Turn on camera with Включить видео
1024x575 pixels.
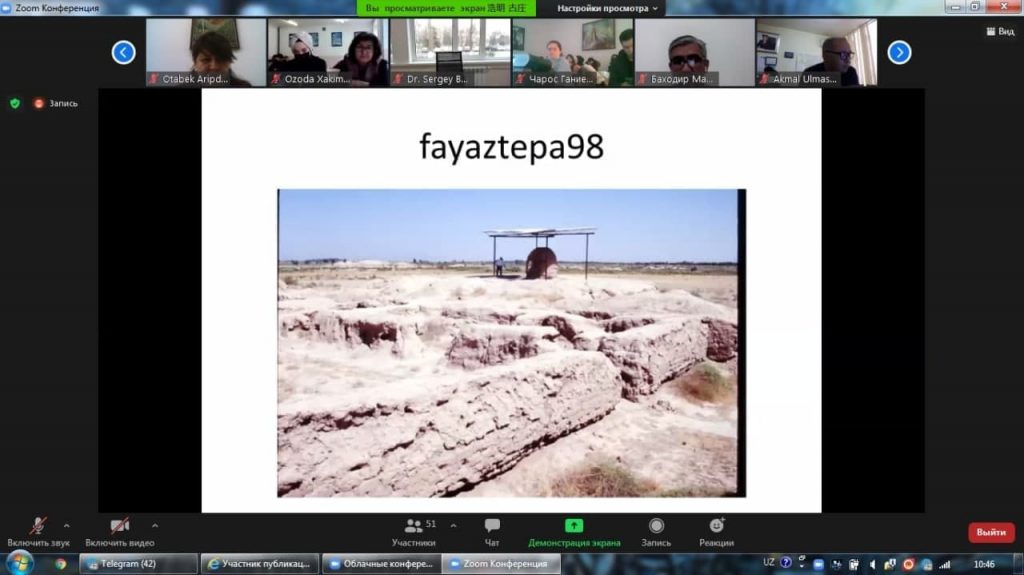pyautogui.click(x=120, y=531)
